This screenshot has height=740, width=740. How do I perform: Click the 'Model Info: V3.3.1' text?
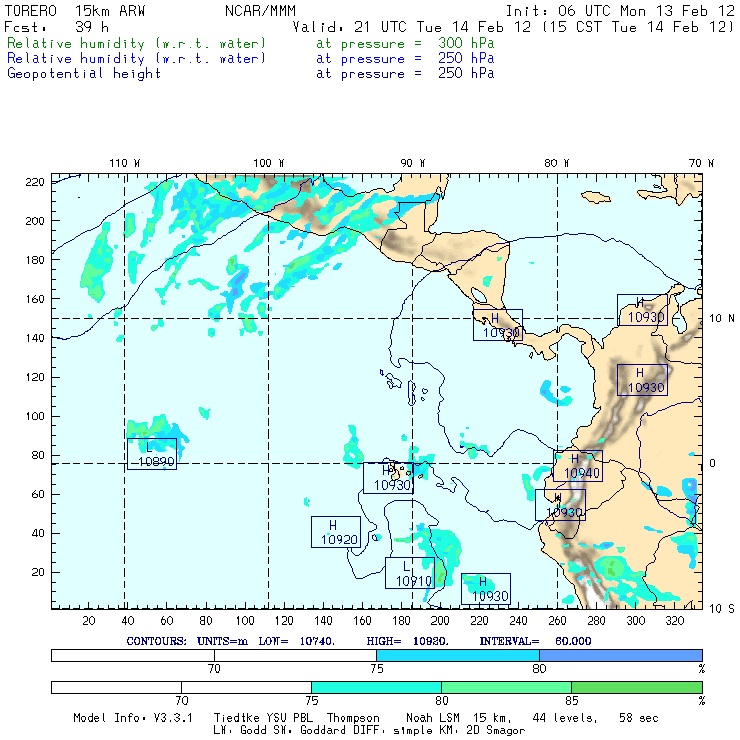tap(133, 718)
